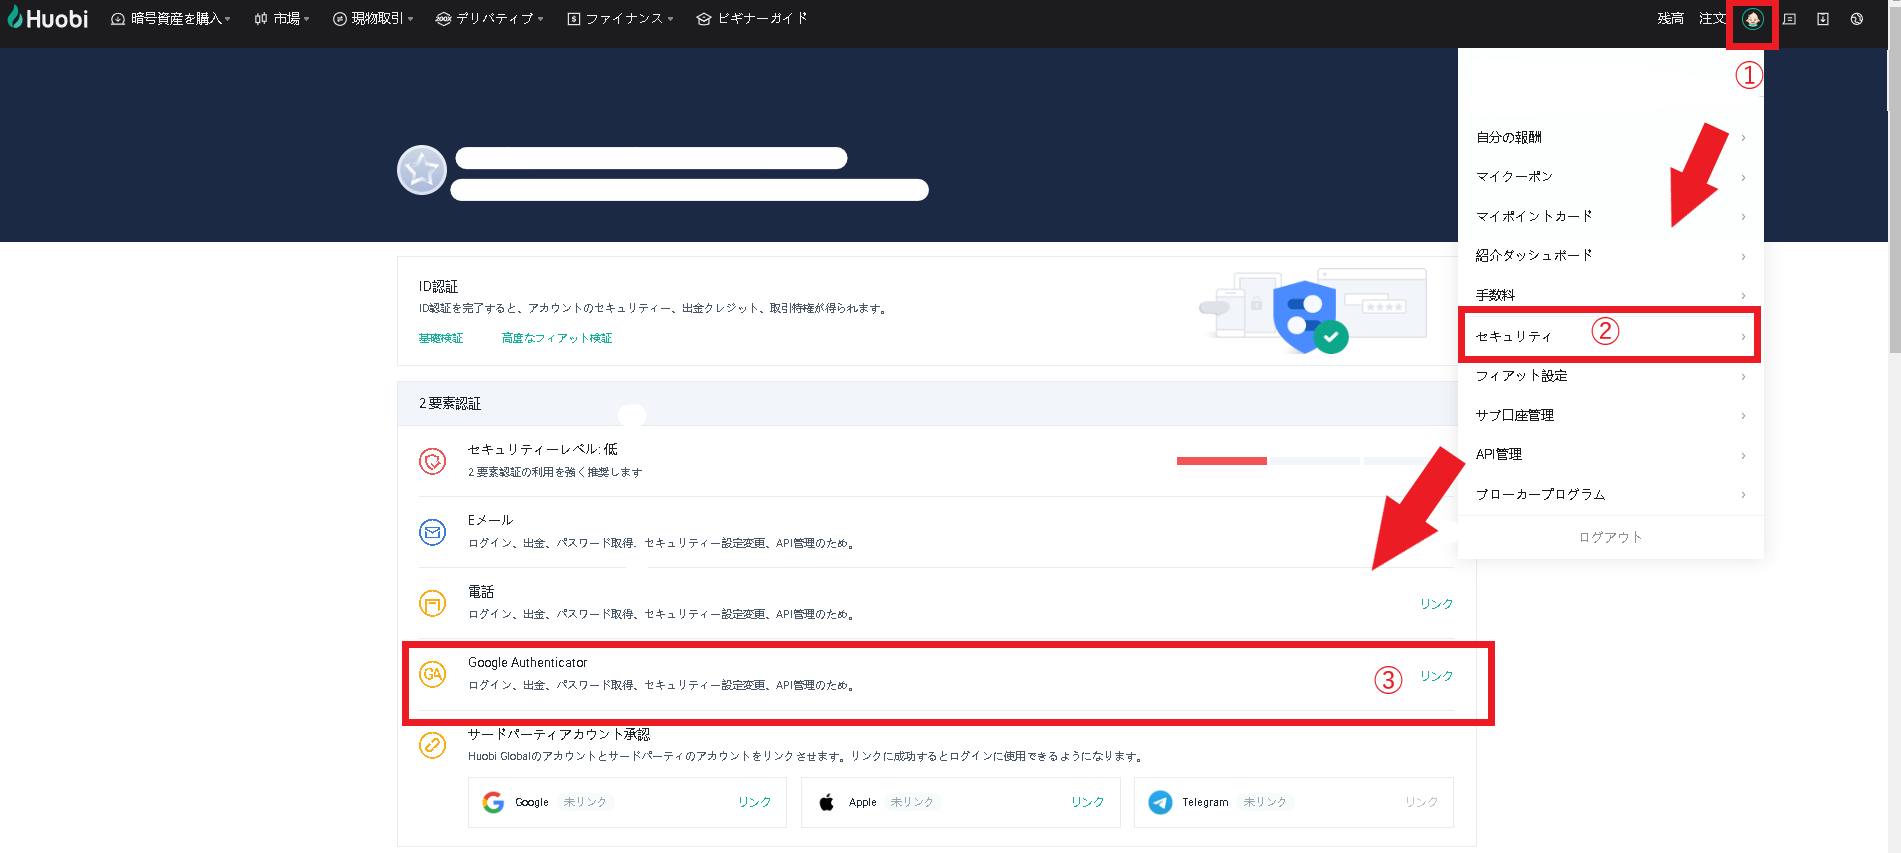Click リンク for Telegram account

coord(1421,802)
